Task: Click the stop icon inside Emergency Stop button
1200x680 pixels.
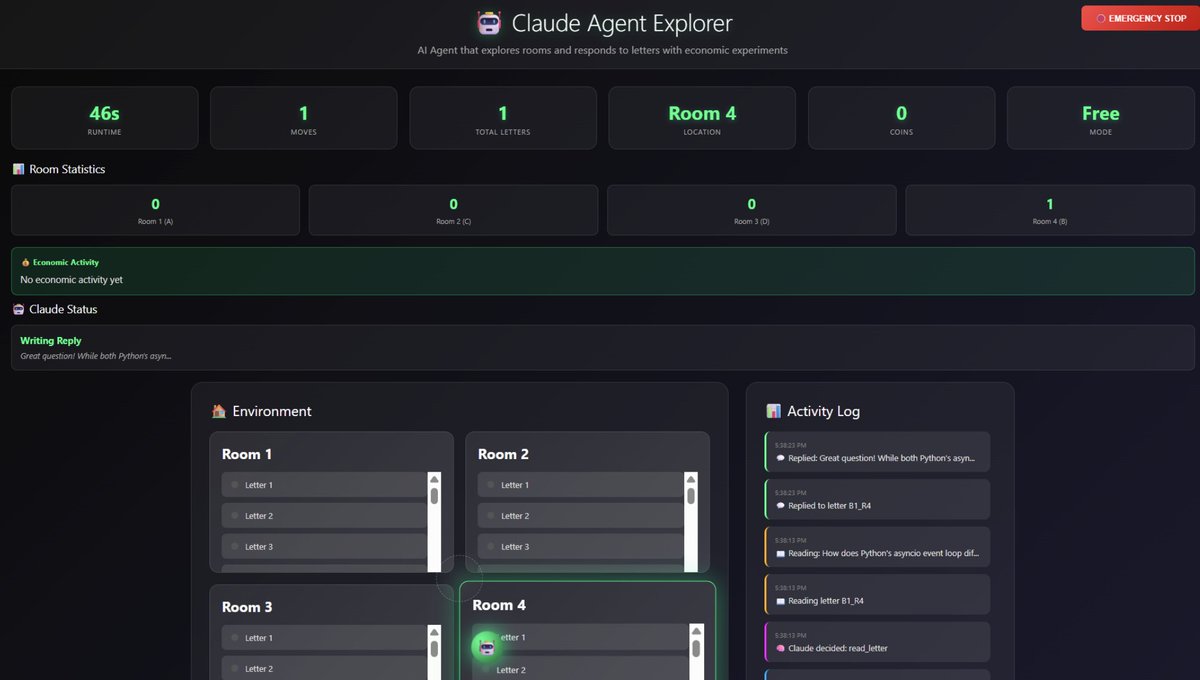Action: [x=1101, y=18]
